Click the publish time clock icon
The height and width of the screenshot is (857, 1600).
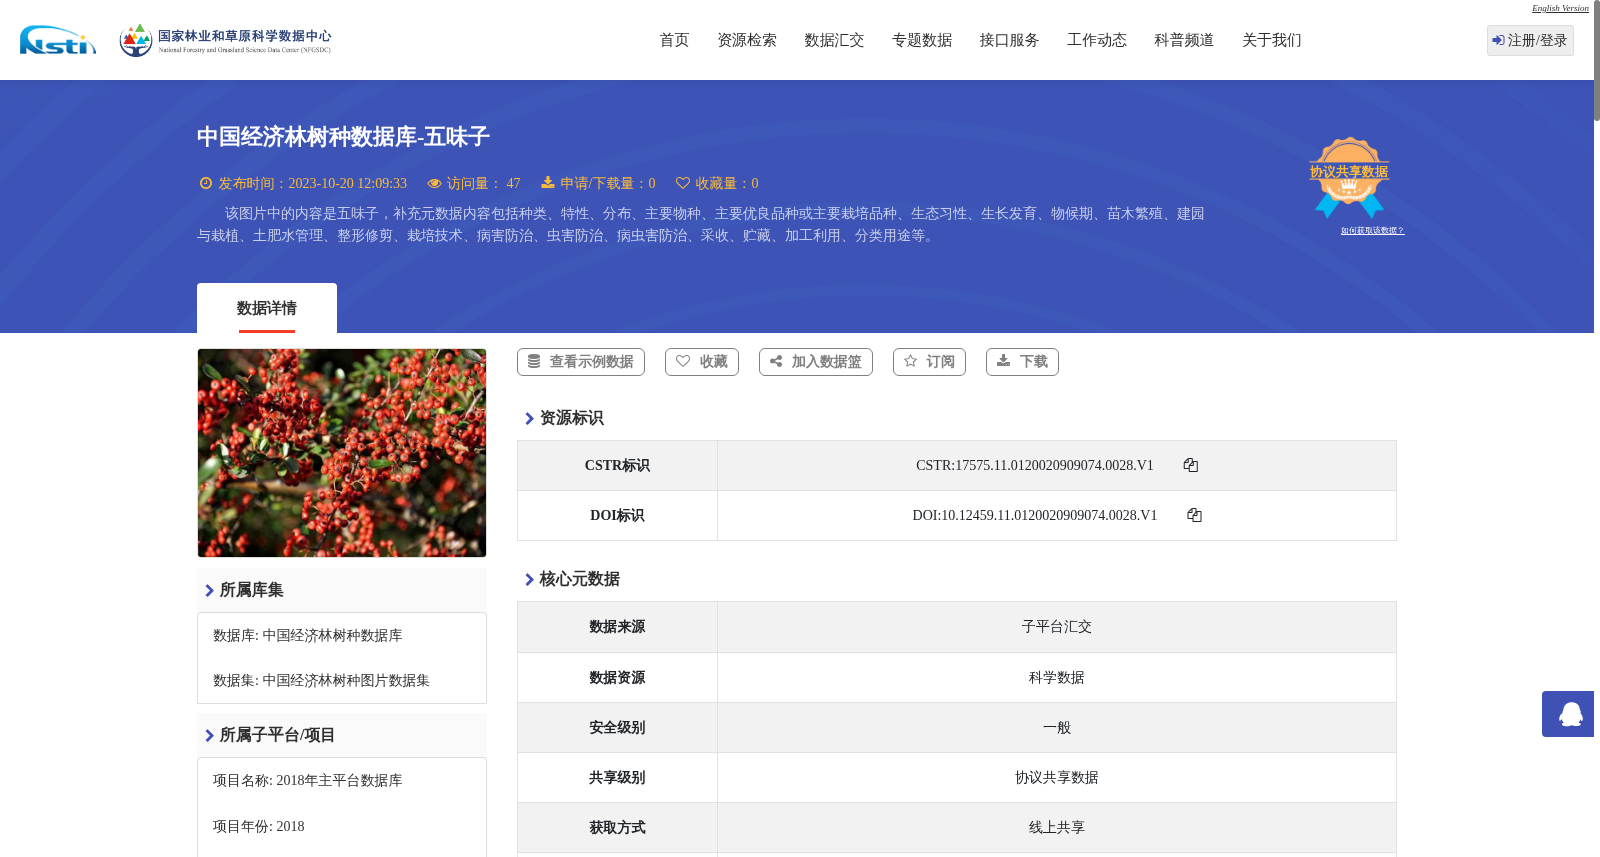[x=206, y=183]
